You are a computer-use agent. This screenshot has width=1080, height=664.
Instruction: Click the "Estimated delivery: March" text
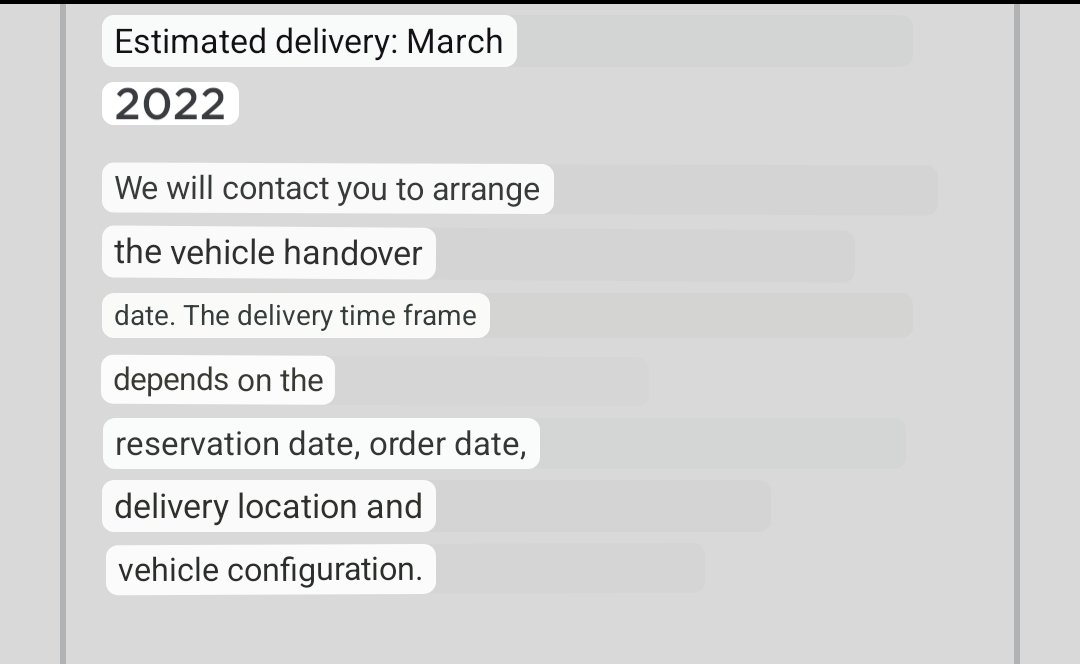309,41
